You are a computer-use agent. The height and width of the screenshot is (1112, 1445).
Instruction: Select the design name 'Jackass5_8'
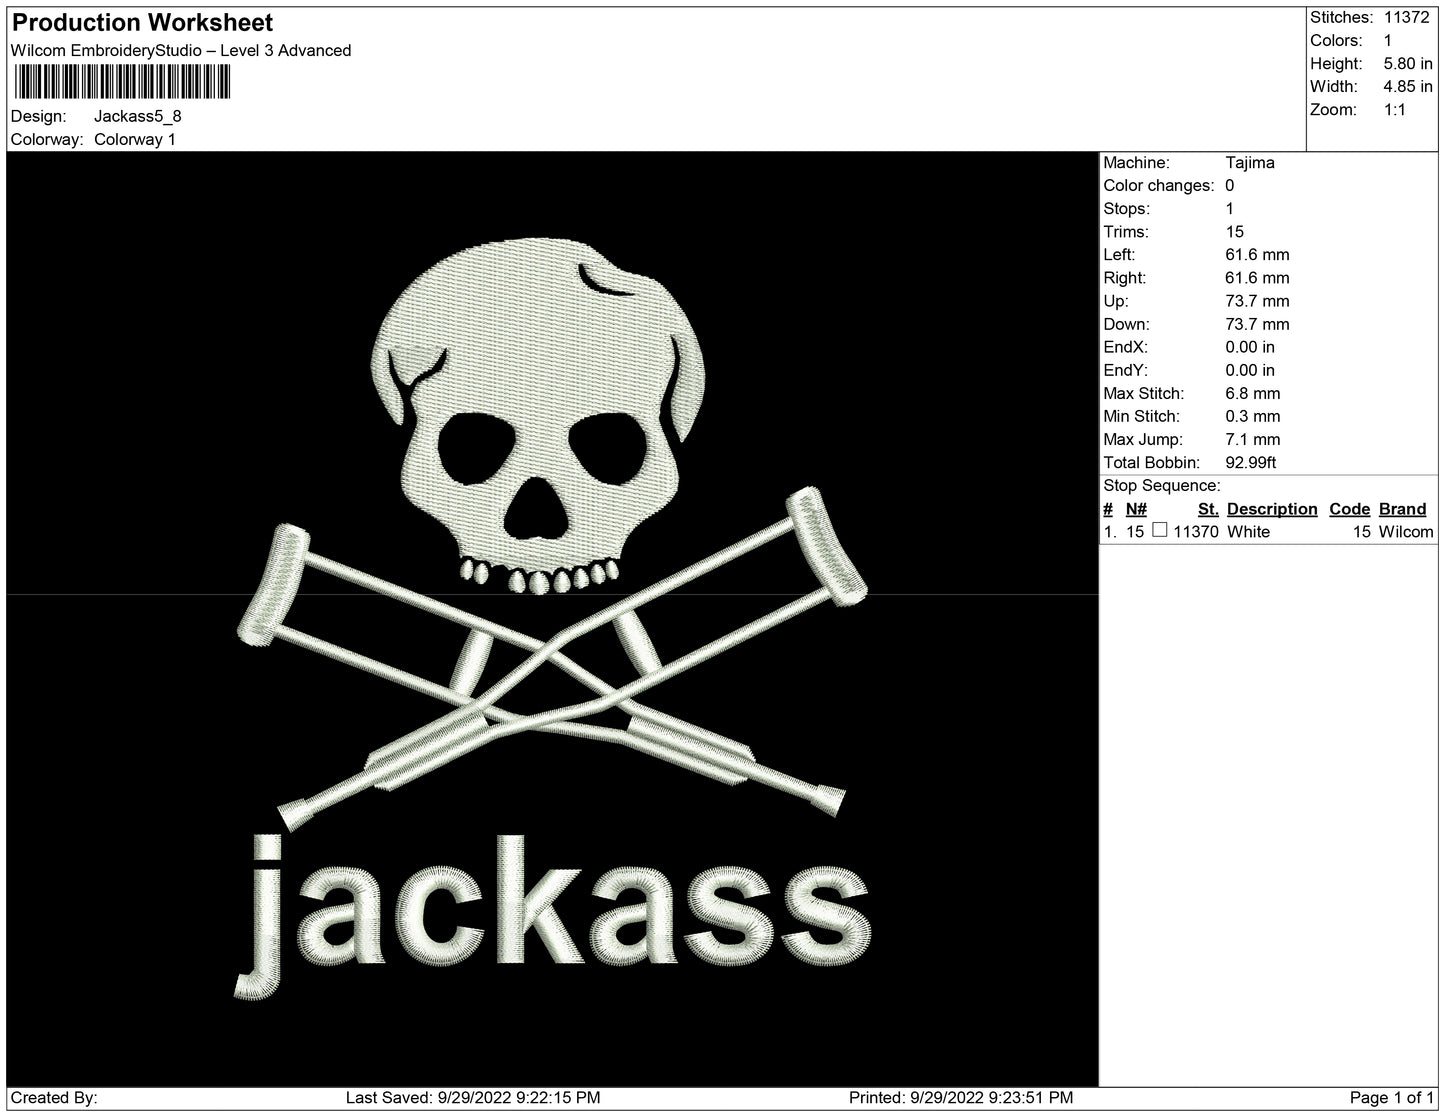tap(138, 116)
